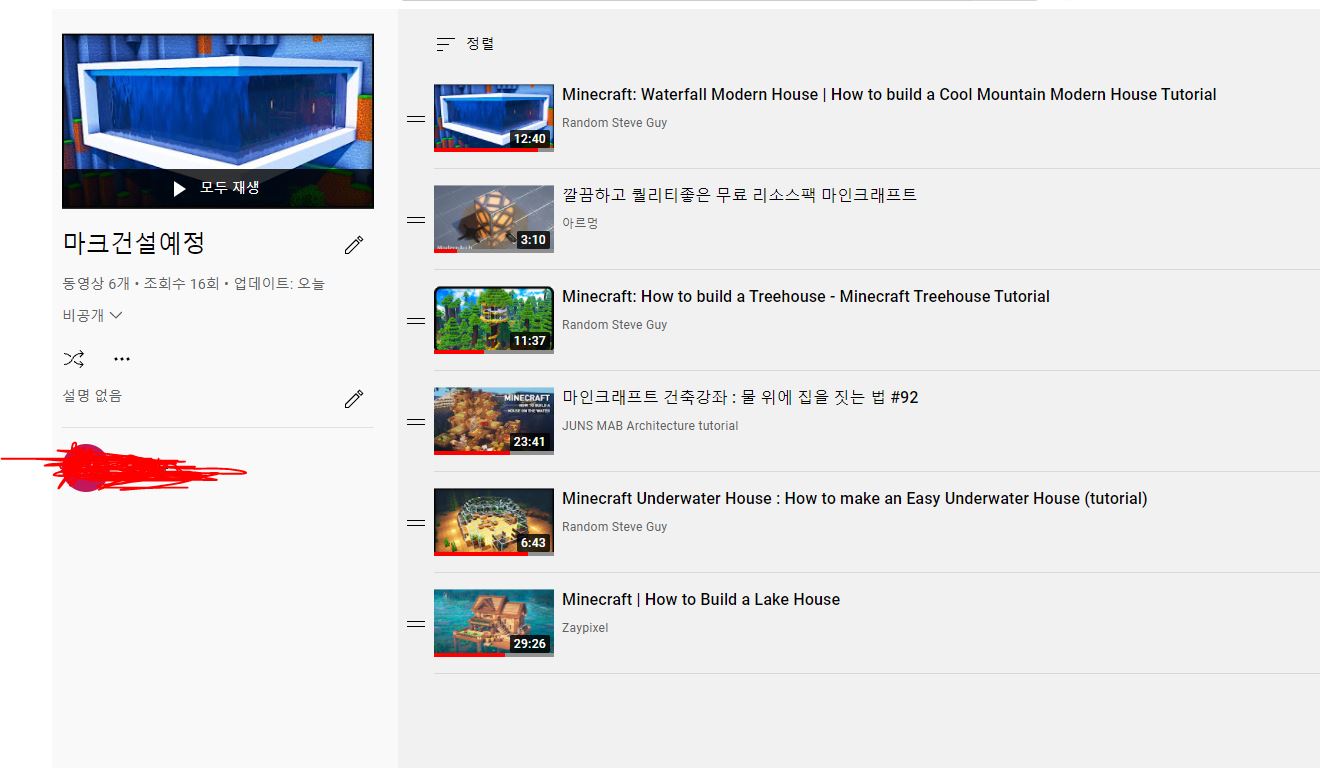The width and height of the screenshot is (1320, 768).
Task: Open the Waterfall Modern House video title
Action: tap(888, 95)
